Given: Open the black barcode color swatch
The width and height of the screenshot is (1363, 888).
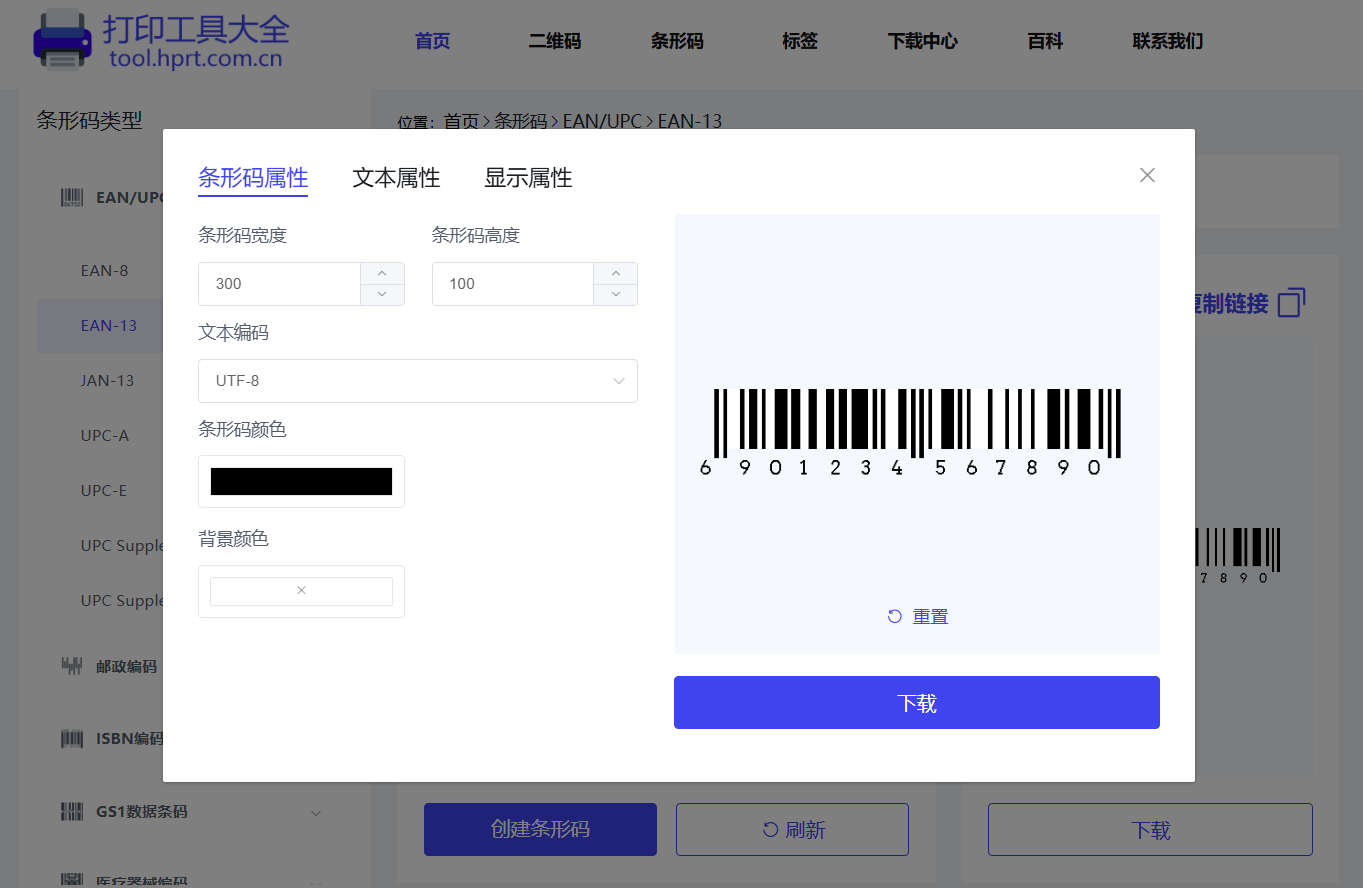Looking at the screenshot, I should click(301, 481).
